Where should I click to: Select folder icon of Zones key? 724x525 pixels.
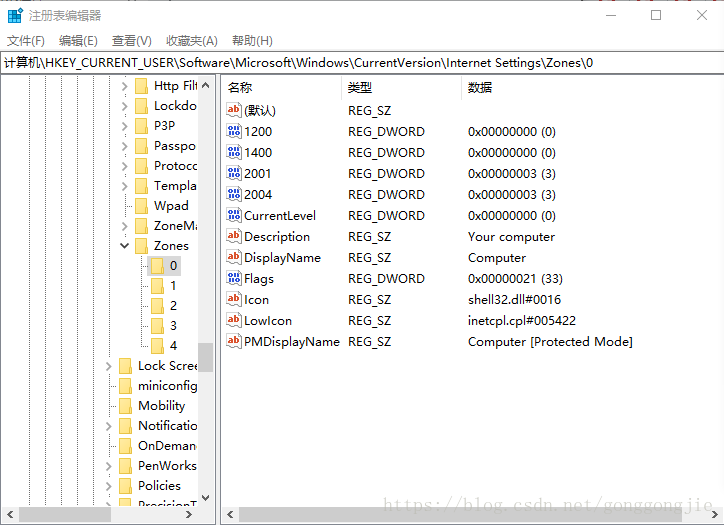tap(141, 245)
